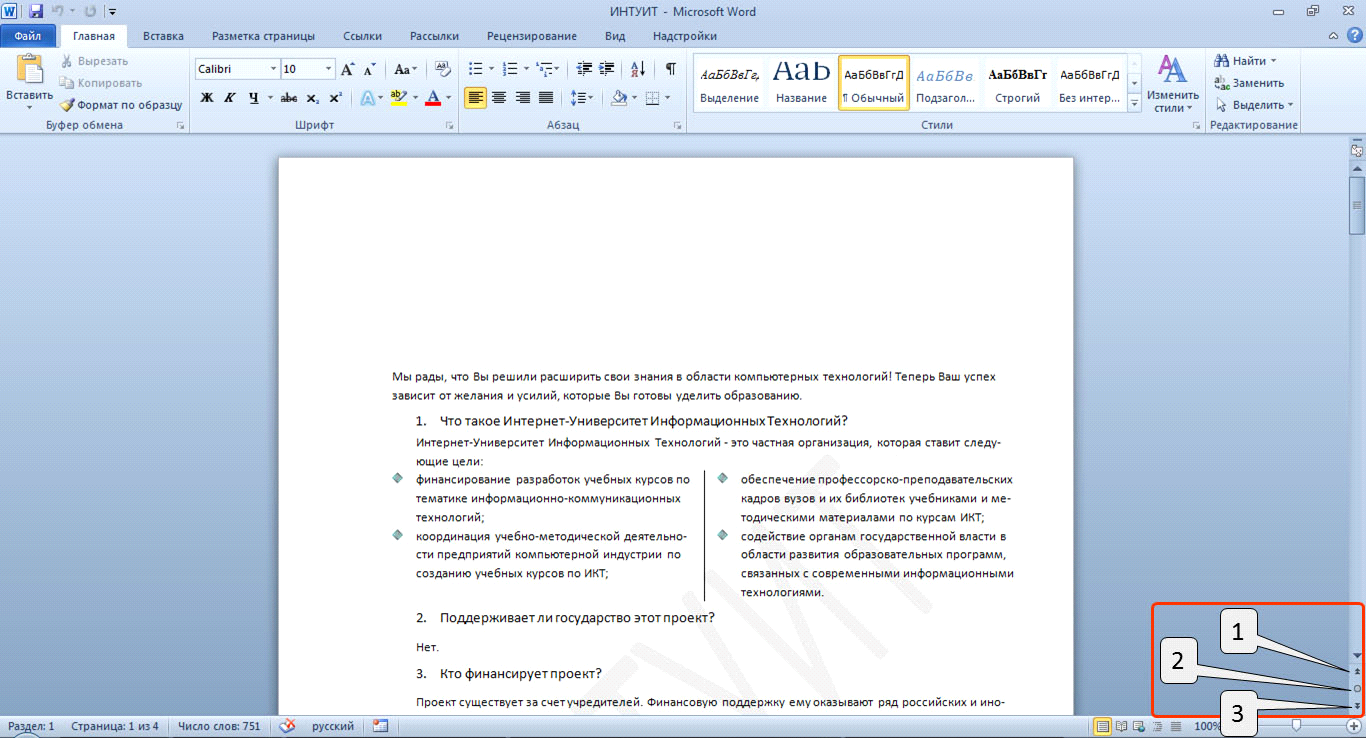
Task: Justify paragraph text
Action: (546, 98)
